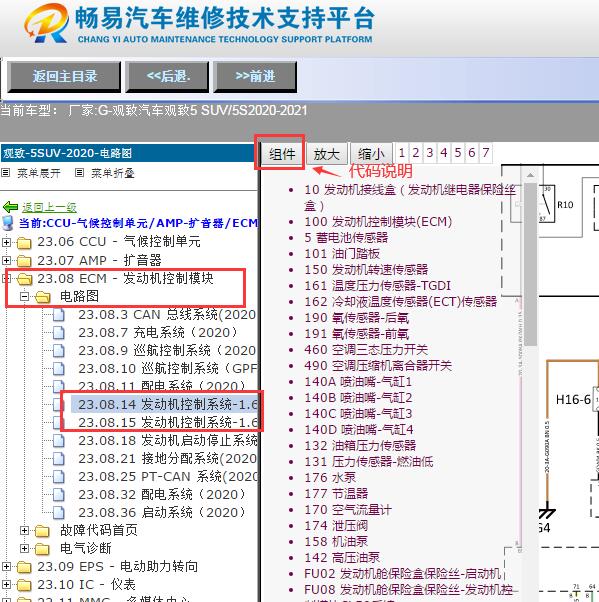Click 23.08.3 CAN document icon
This screenshot has height=602, width=599.
click(59, 315)
